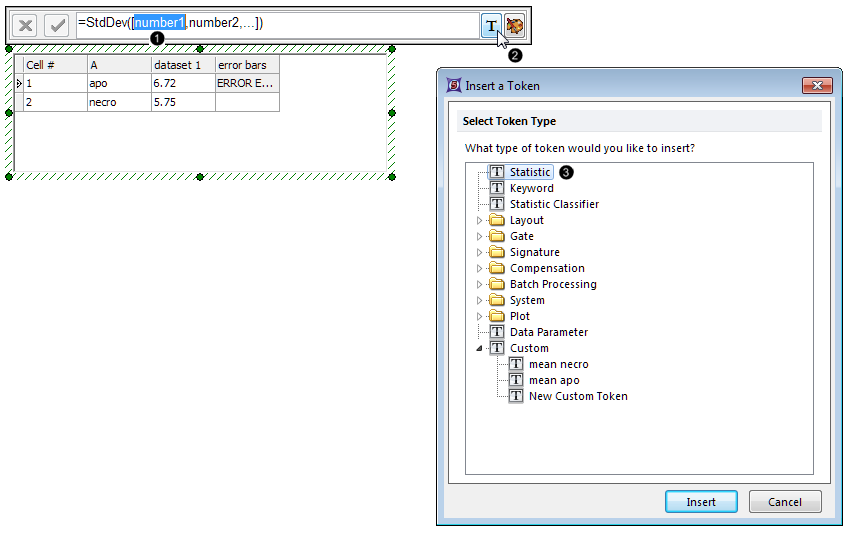Viewport: 850px width, 535px height.
Task: Cancel formula edit with X icon
Action: tap(26, 26)
